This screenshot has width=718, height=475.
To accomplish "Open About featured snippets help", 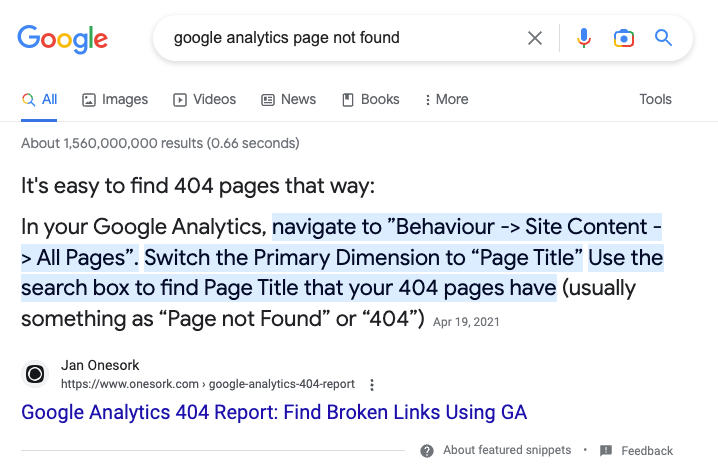I will (x=507, y=450).
